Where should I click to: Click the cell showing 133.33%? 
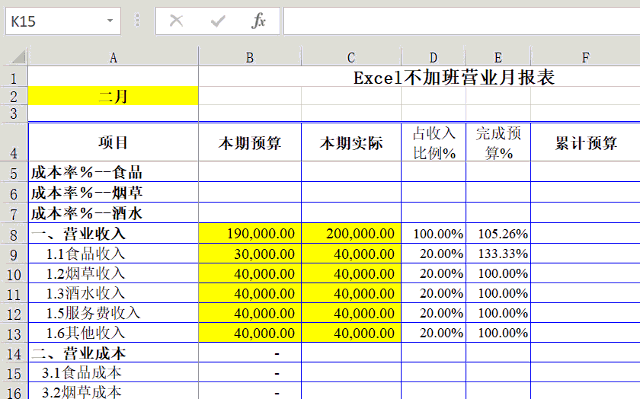pyautogui.click(x=498, y=254)
